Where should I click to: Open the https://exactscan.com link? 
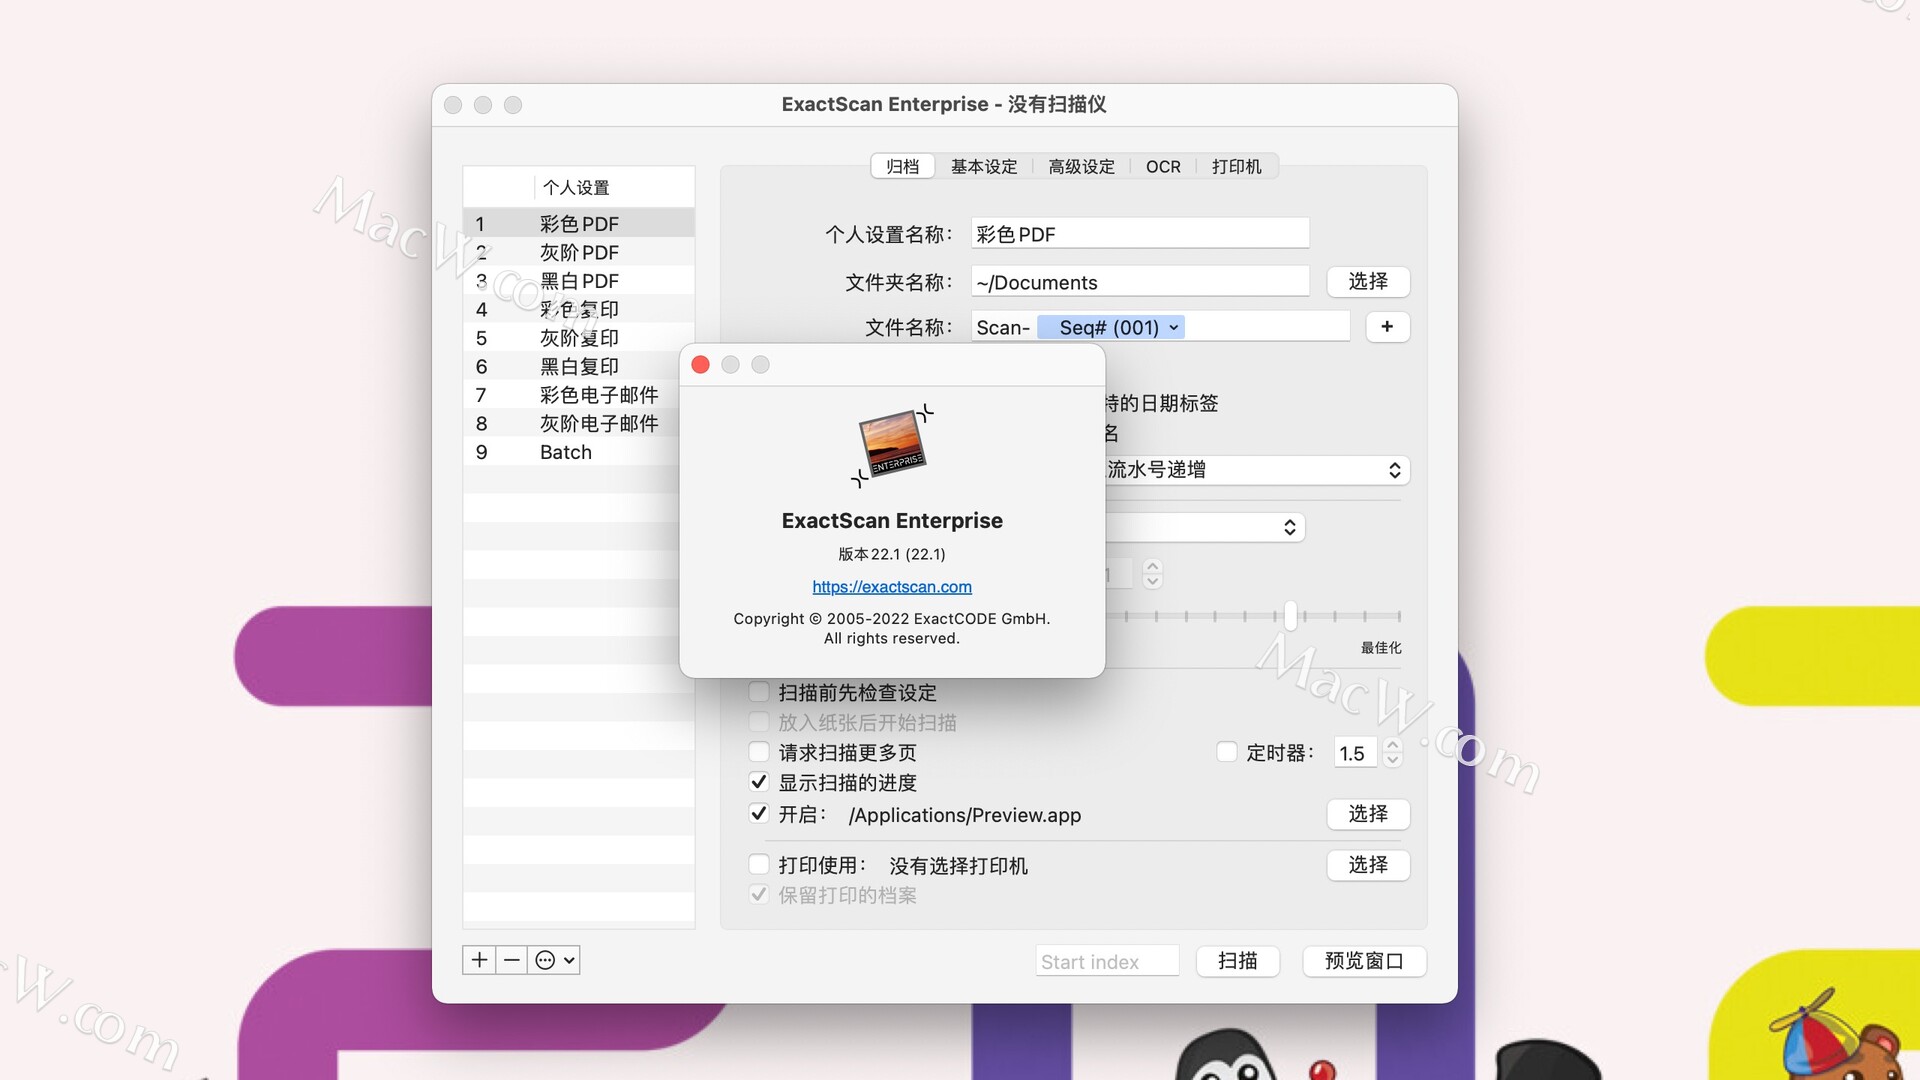click(892, 587)
